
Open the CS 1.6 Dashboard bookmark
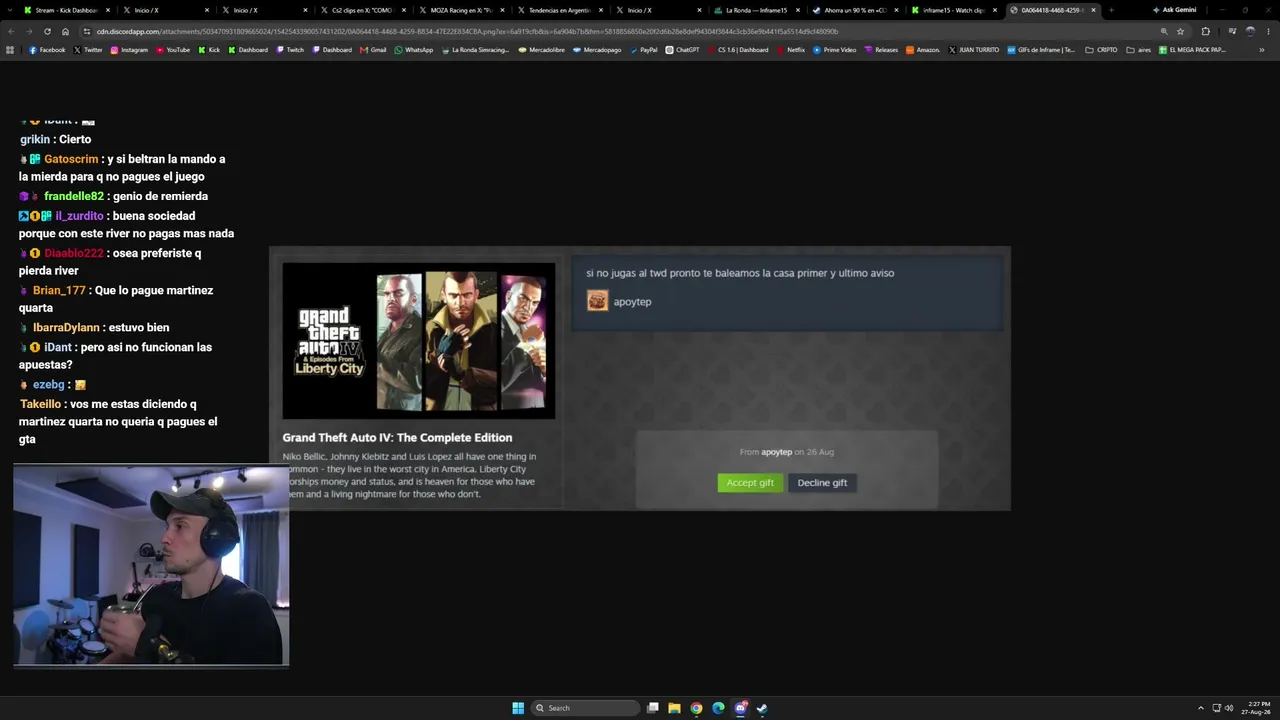(738, 50)
